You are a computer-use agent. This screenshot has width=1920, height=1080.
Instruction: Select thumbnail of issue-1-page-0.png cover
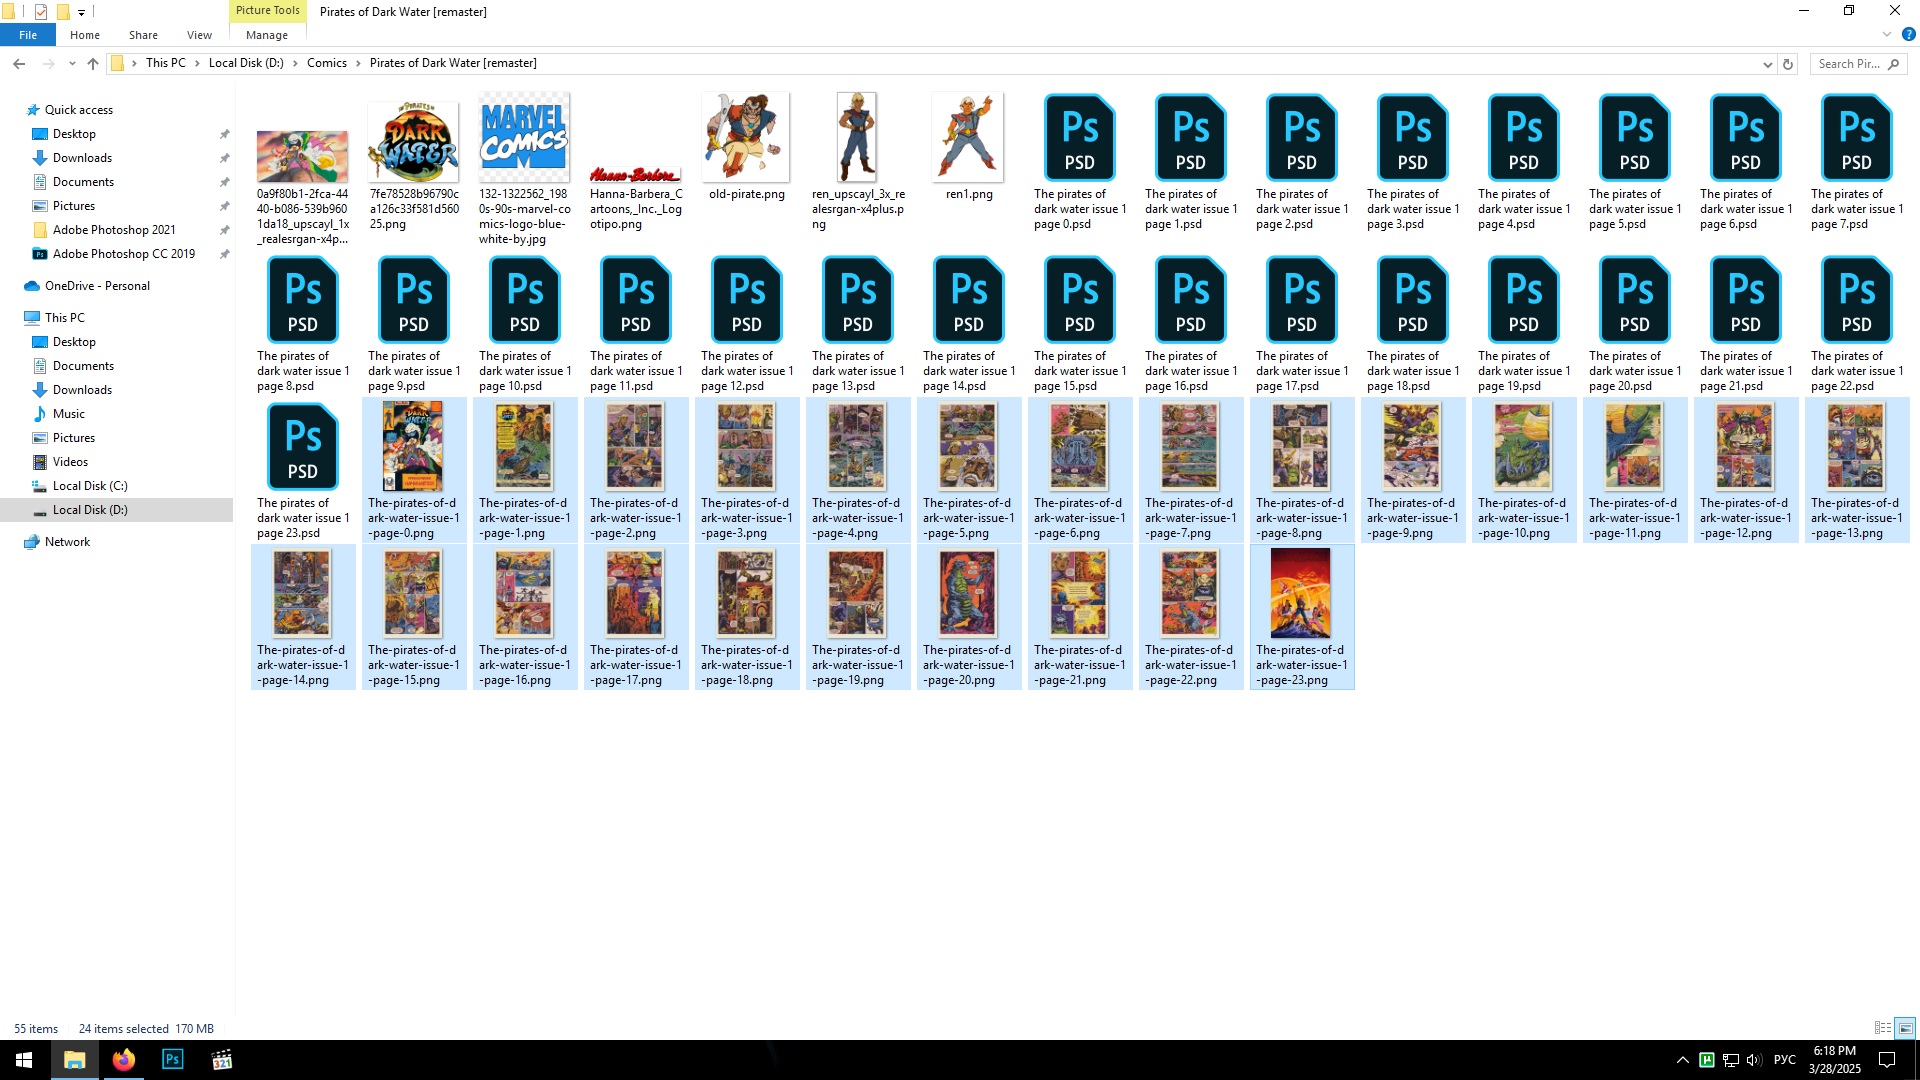tap(413, 446)
